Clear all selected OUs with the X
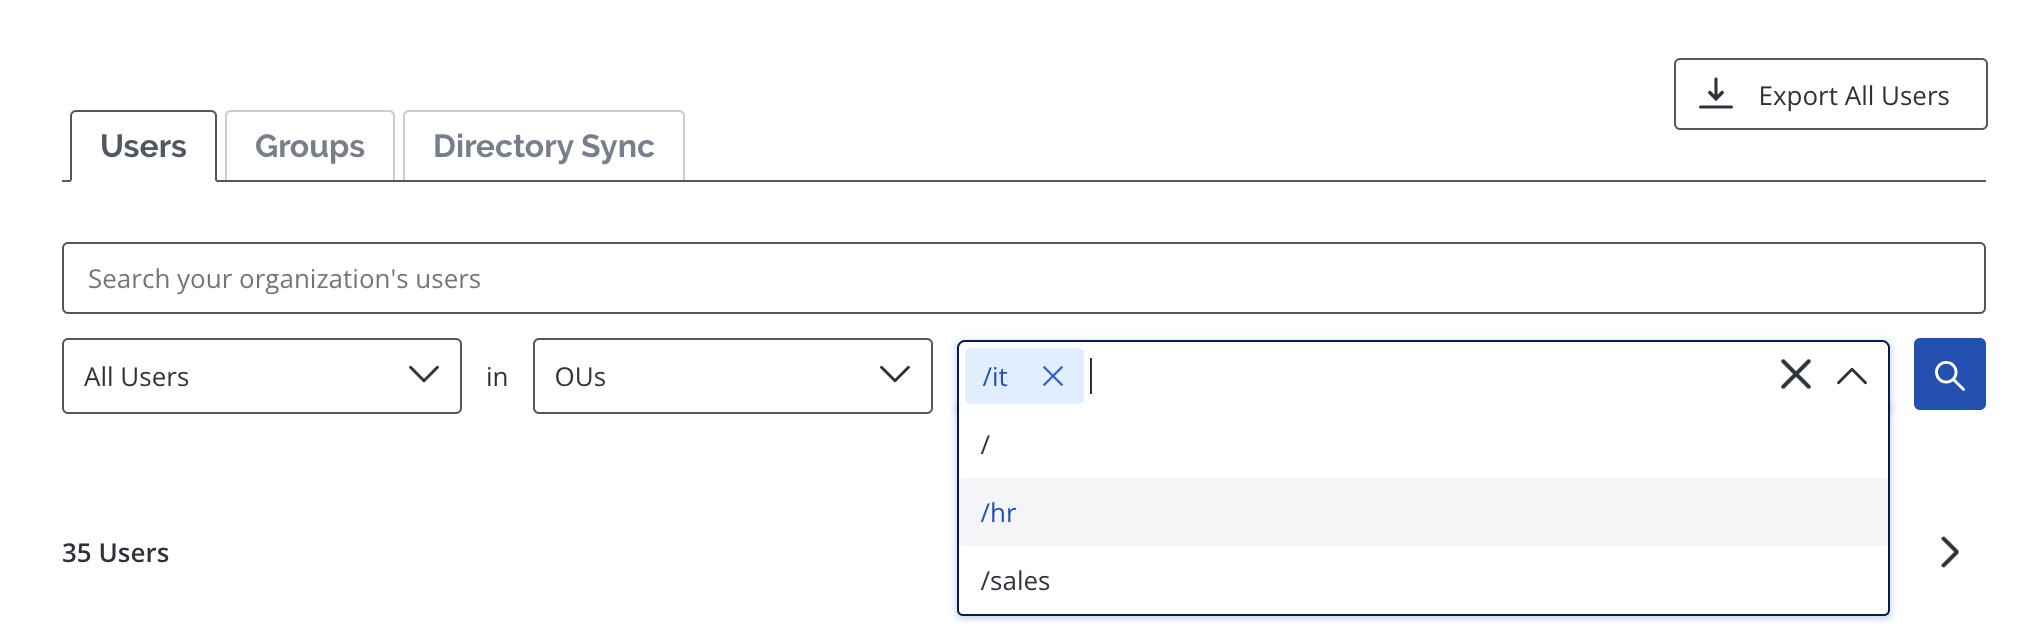Viewport: 2038px width, 630px height. pos(1796,375)
